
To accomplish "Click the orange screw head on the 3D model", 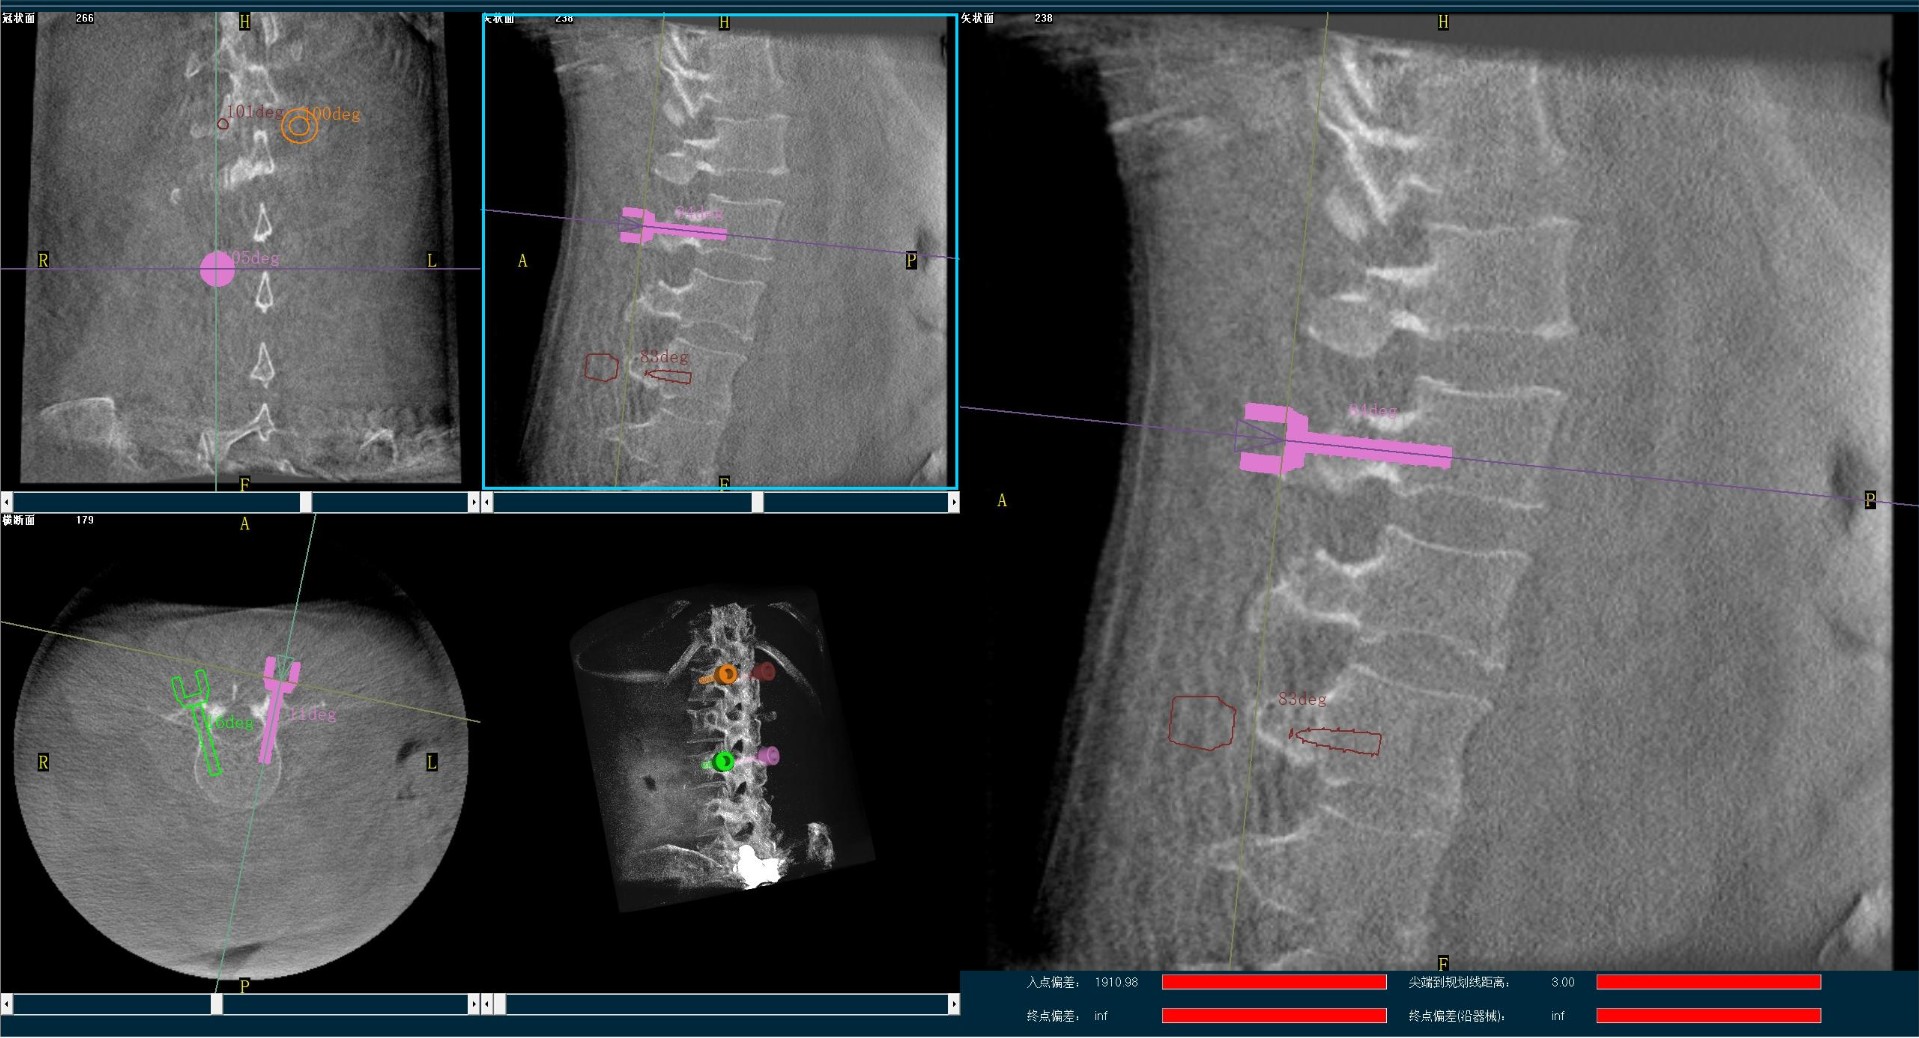I will (727, 675).
